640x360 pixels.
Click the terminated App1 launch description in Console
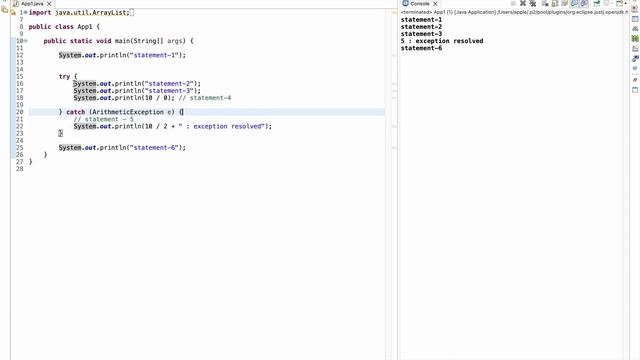click(x=514, y=12)
